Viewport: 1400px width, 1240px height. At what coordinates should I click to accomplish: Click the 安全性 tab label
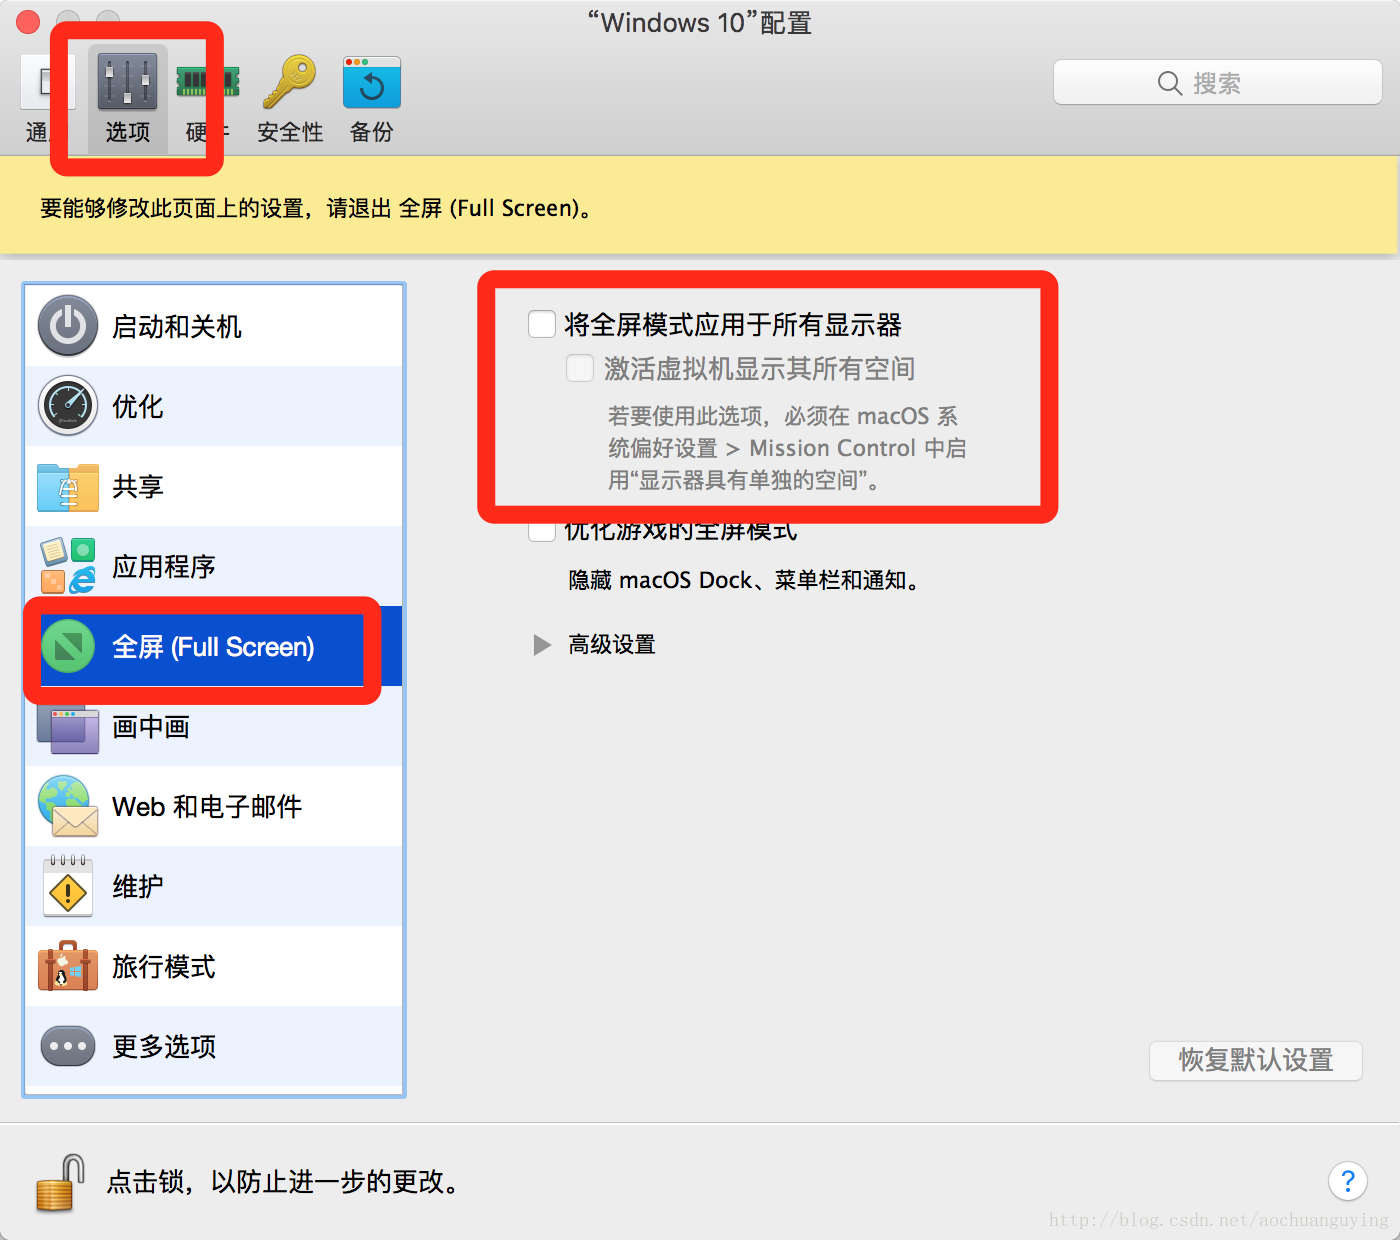(x=290, y=132)
